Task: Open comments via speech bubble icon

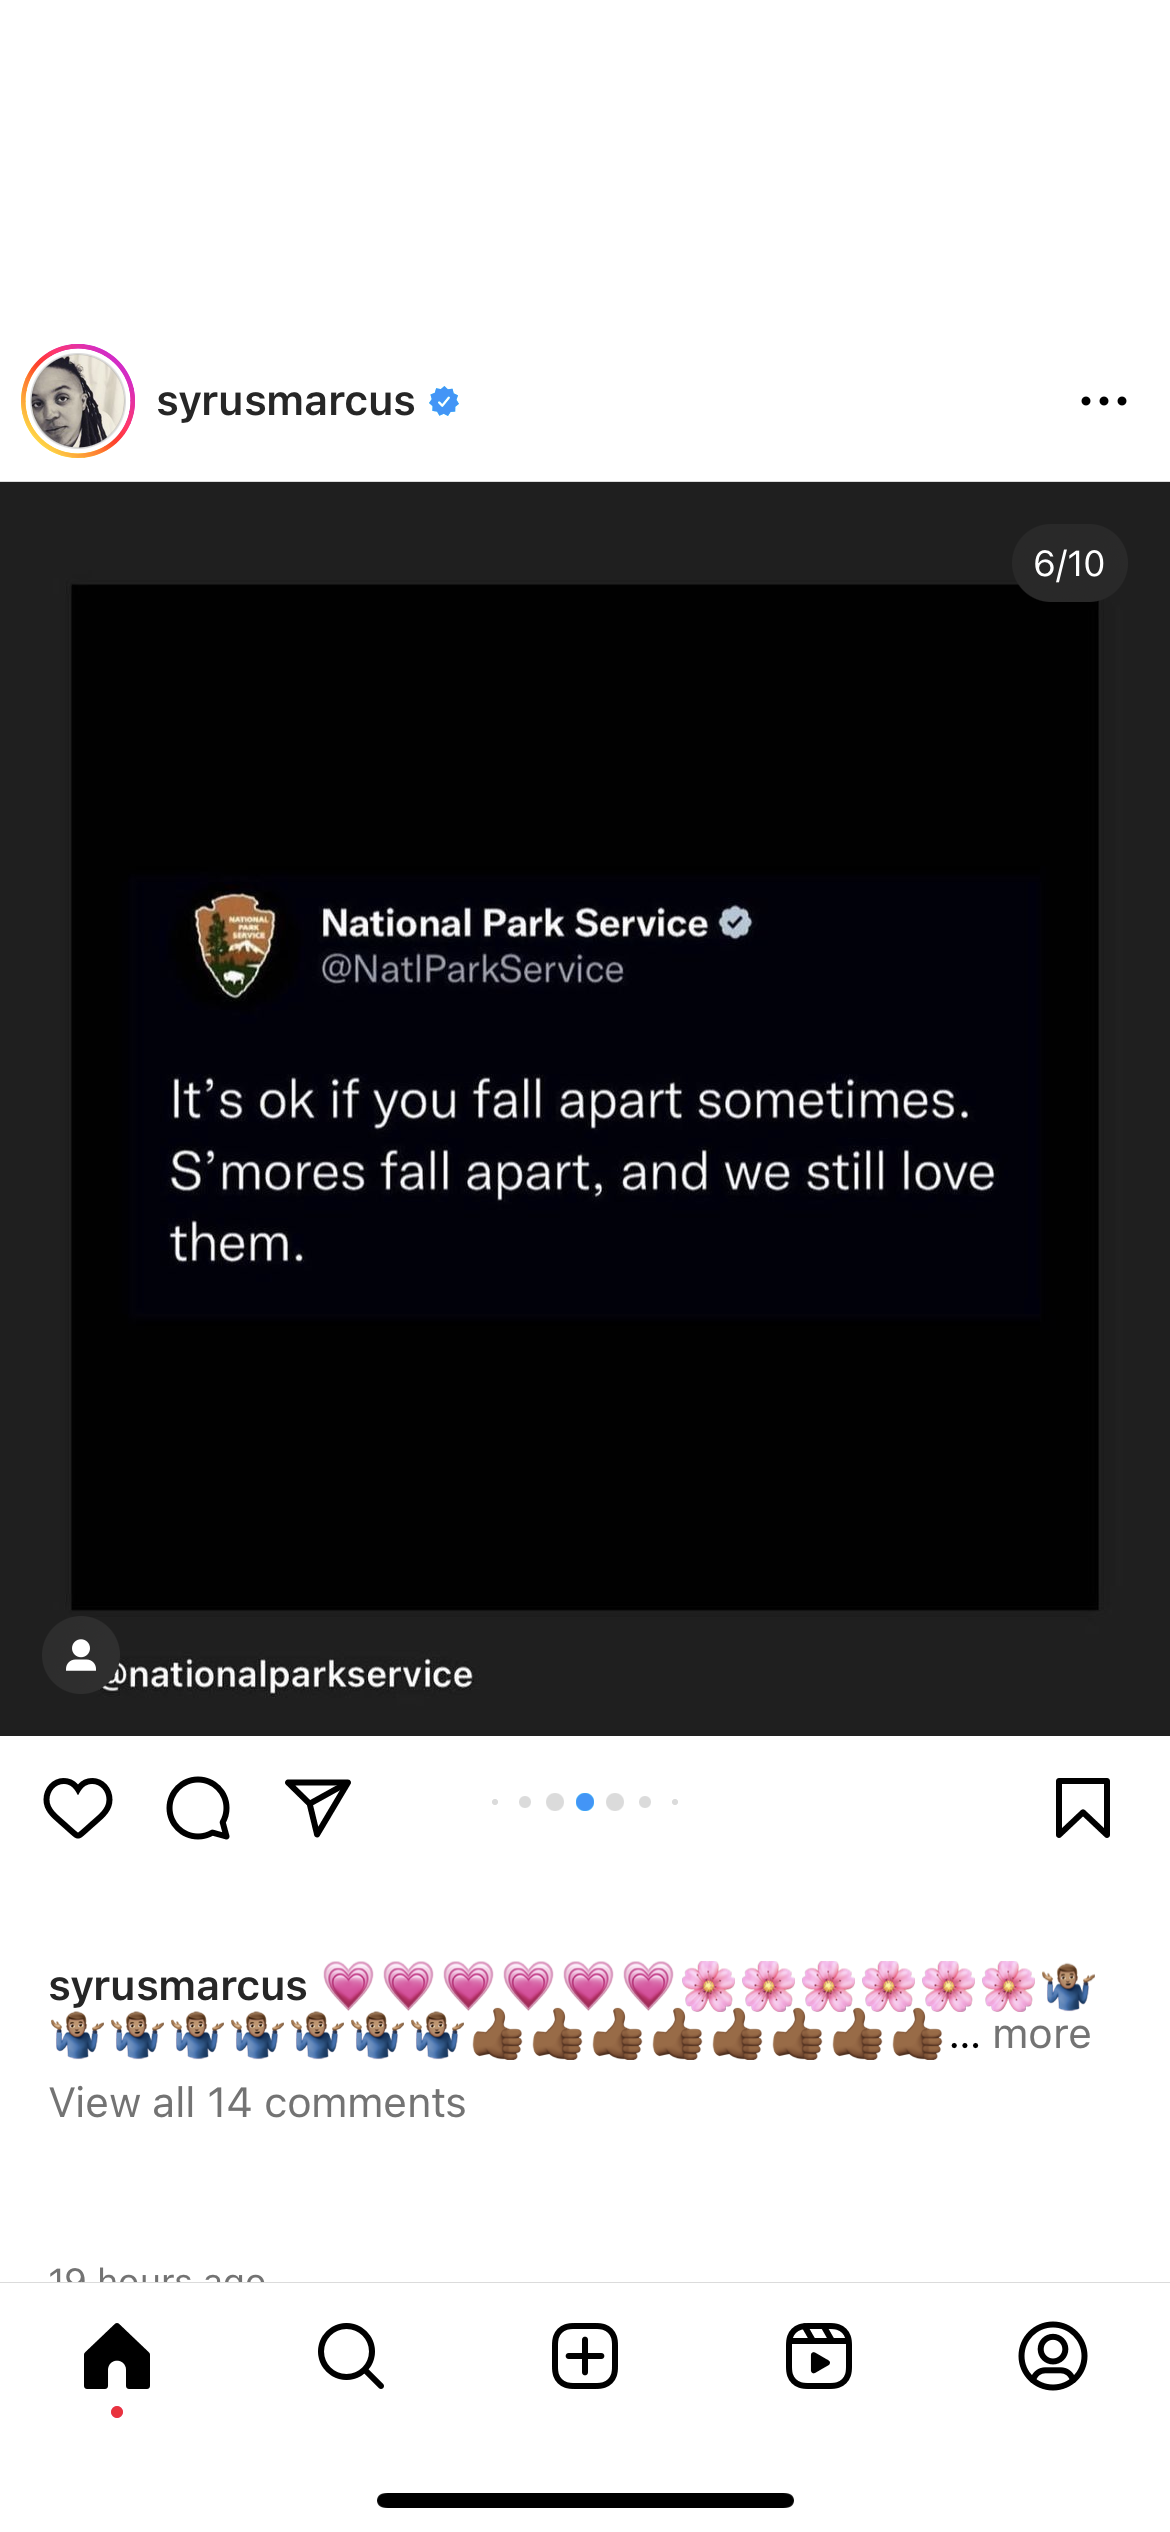Action: (x=198, y=1807)
